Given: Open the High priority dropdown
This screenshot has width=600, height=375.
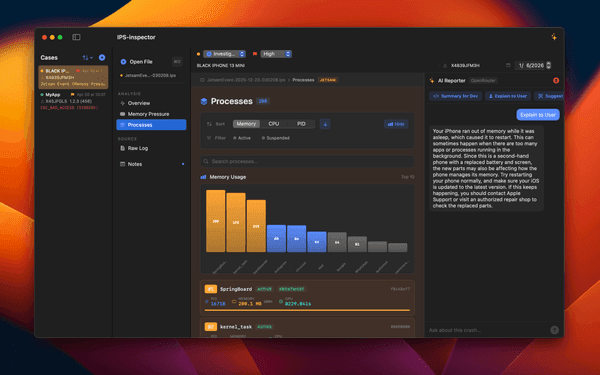Looking at the screenshot, I should pos(276,54).
